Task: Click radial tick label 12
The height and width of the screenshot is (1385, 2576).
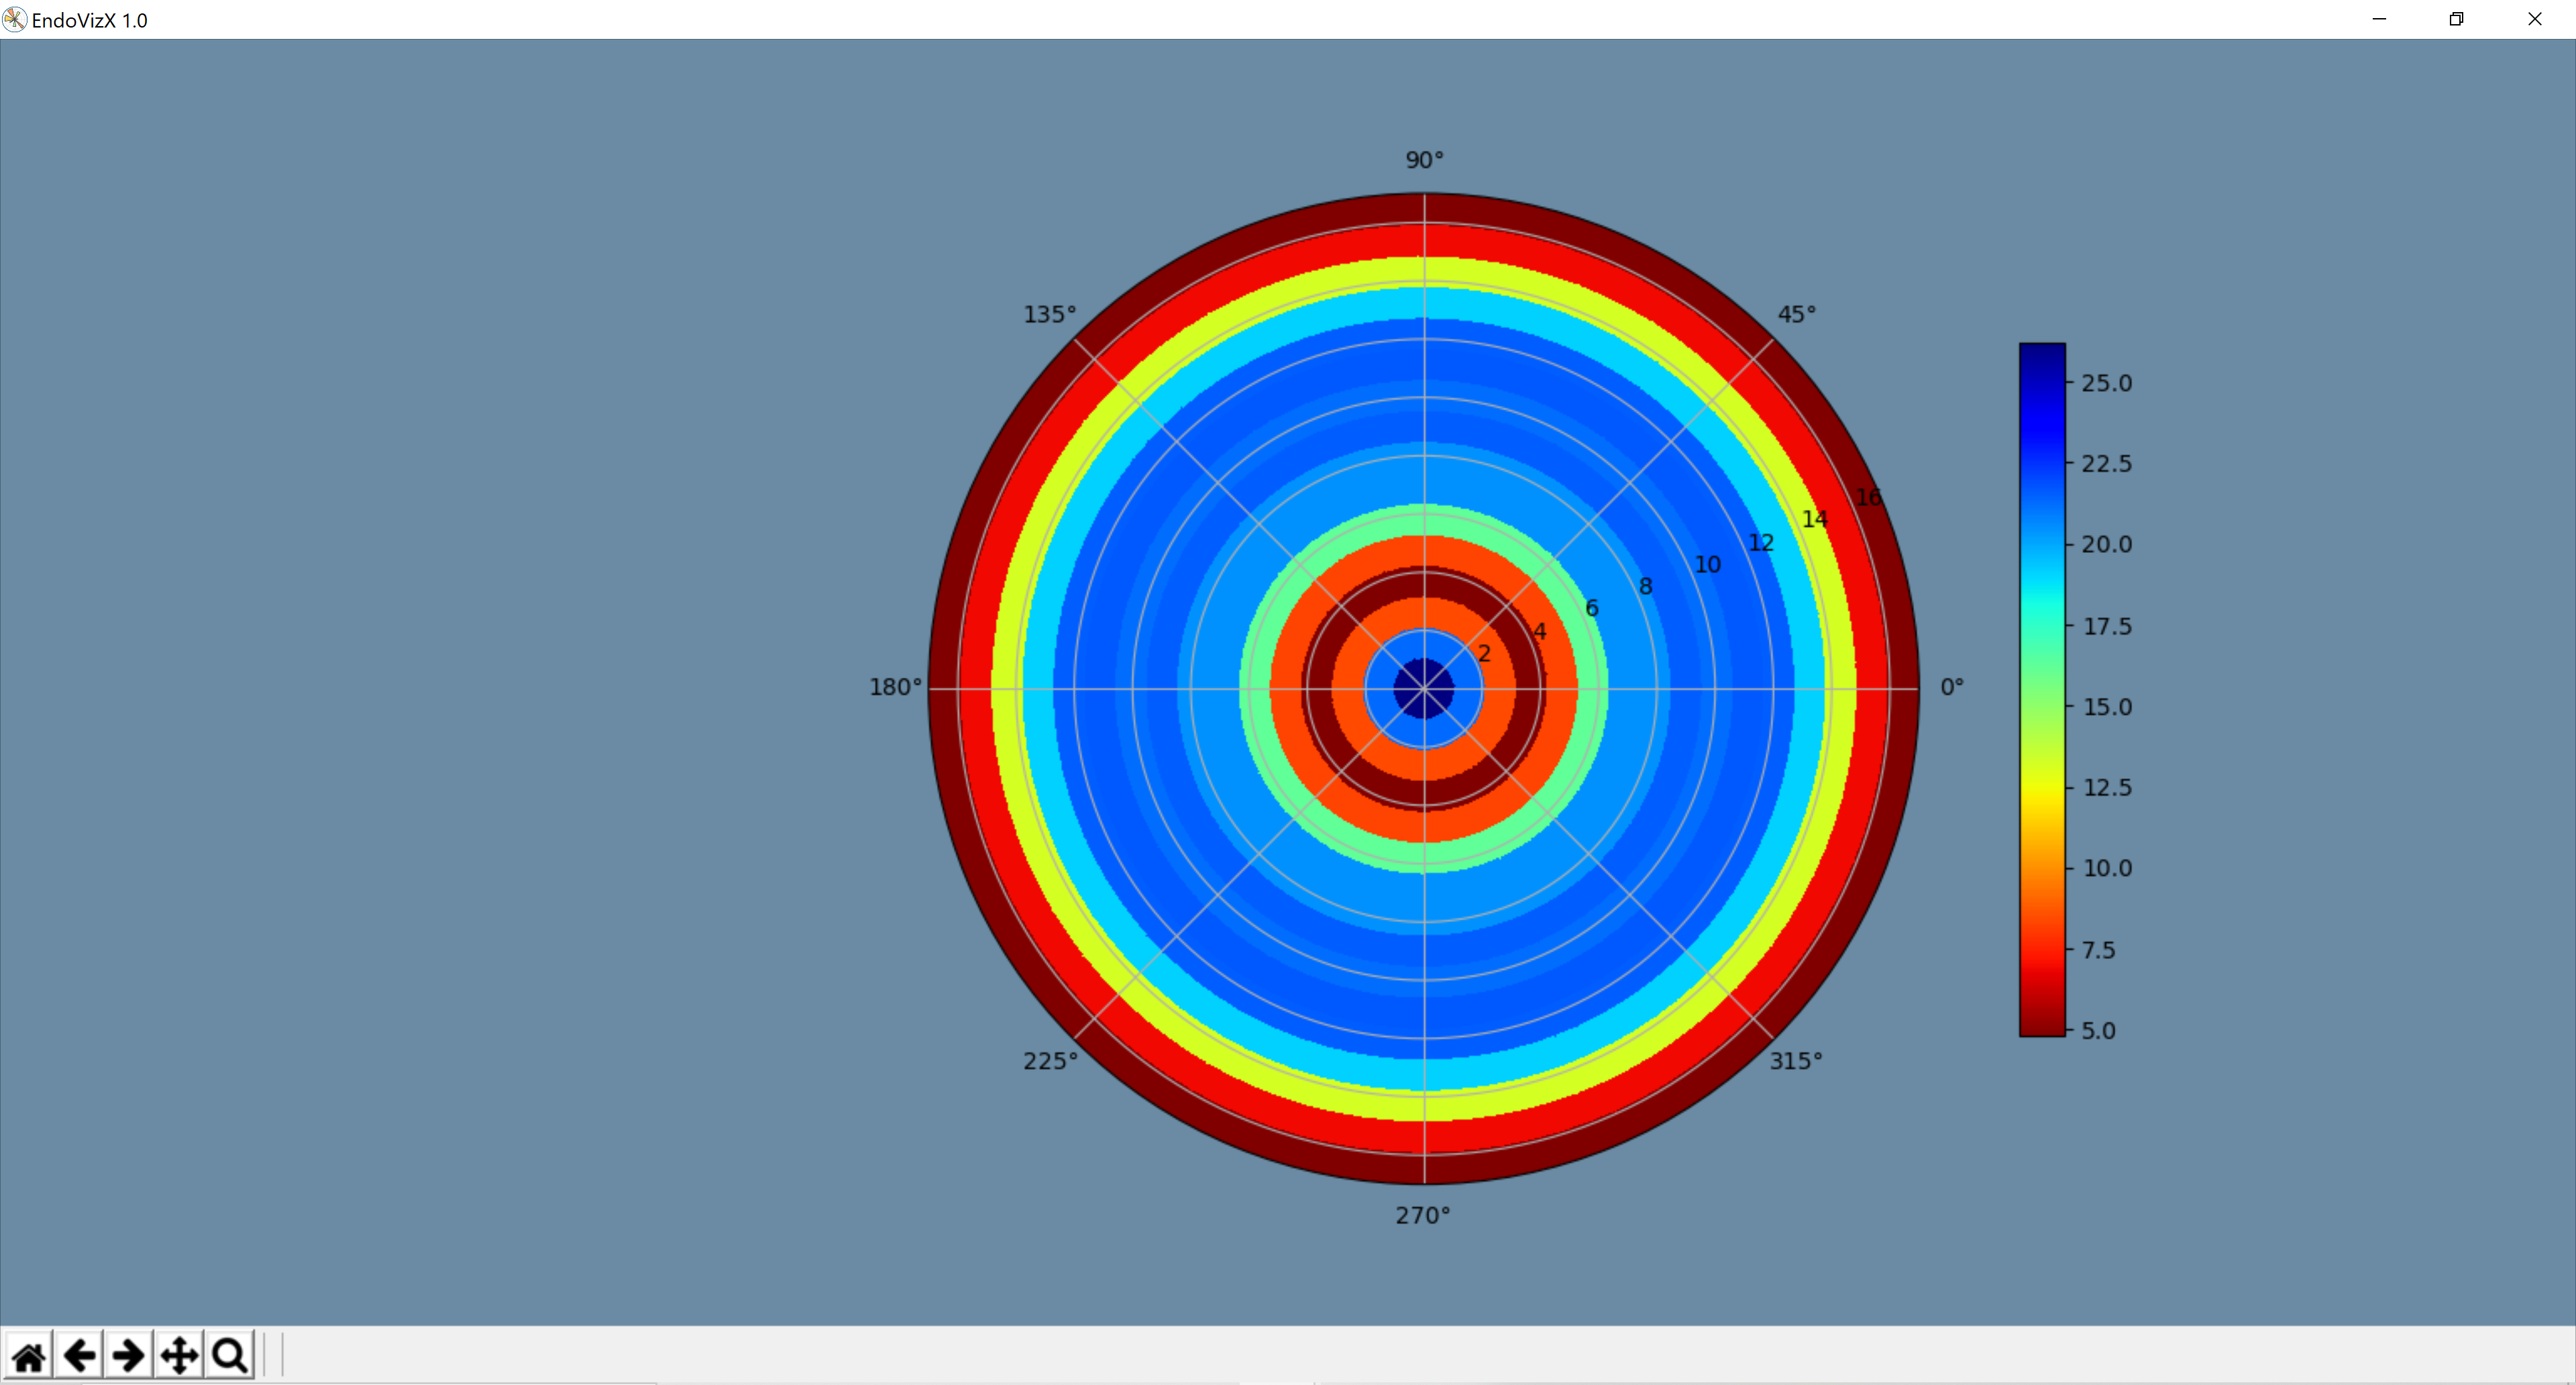Action: coord(1761,542)
